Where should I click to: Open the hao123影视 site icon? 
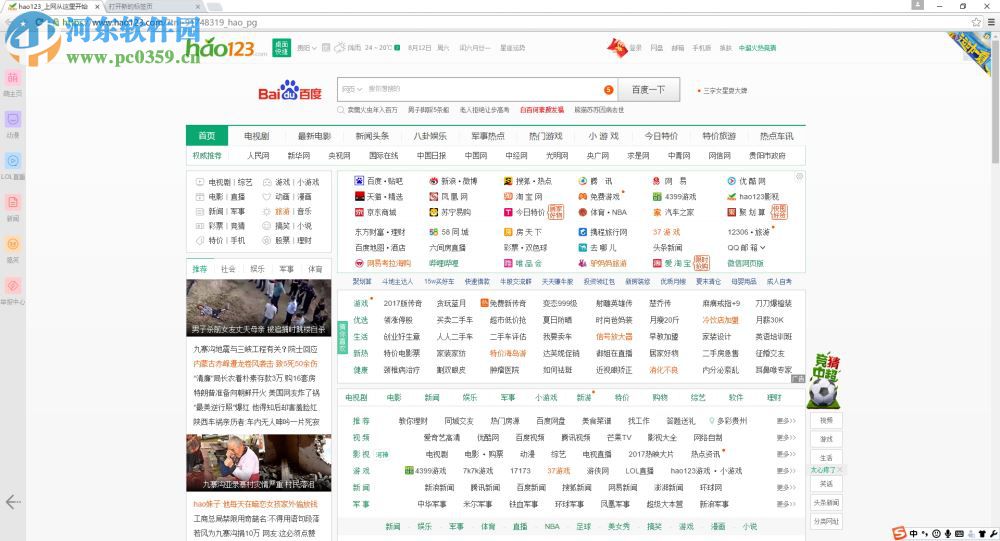(732, 196)
